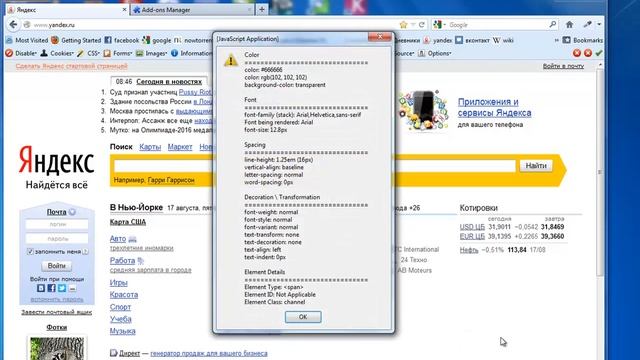Click VK login icon under Войти при помощи
Image resolution: width=640 pixels, height=360 pixels.
pyautogui.click(x=41, y=288)
